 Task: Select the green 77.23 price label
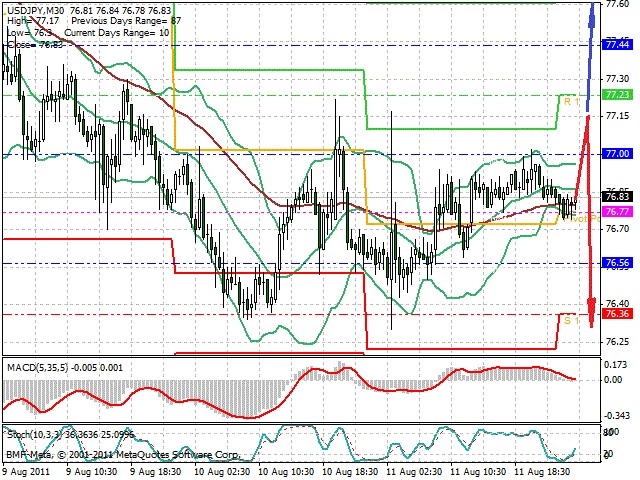tap(618, 95)
